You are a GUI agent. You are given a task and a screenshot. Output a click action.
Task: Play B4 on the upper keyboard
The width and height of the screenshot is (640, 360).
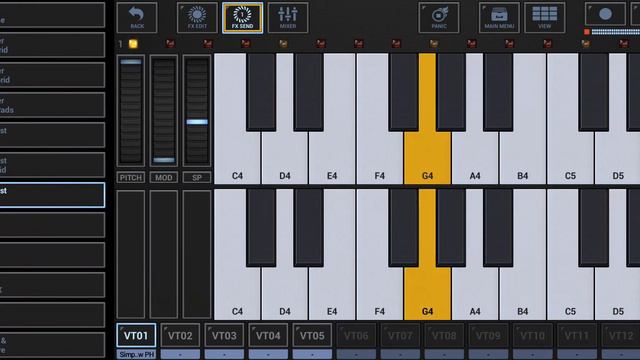point(522,159)
